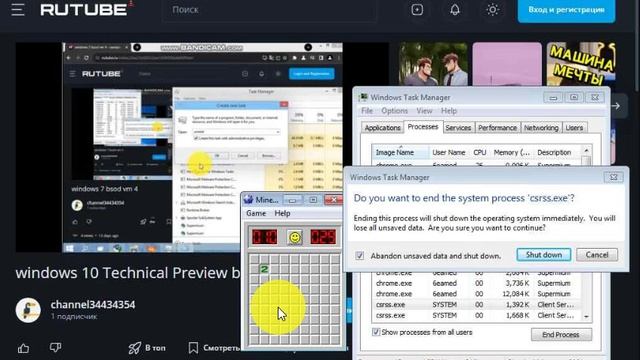The width and height of the screenshot is (640, 360).
Task: Click the Task Manager window title icon
Action: pyautogui.click(x=363, y=97)
